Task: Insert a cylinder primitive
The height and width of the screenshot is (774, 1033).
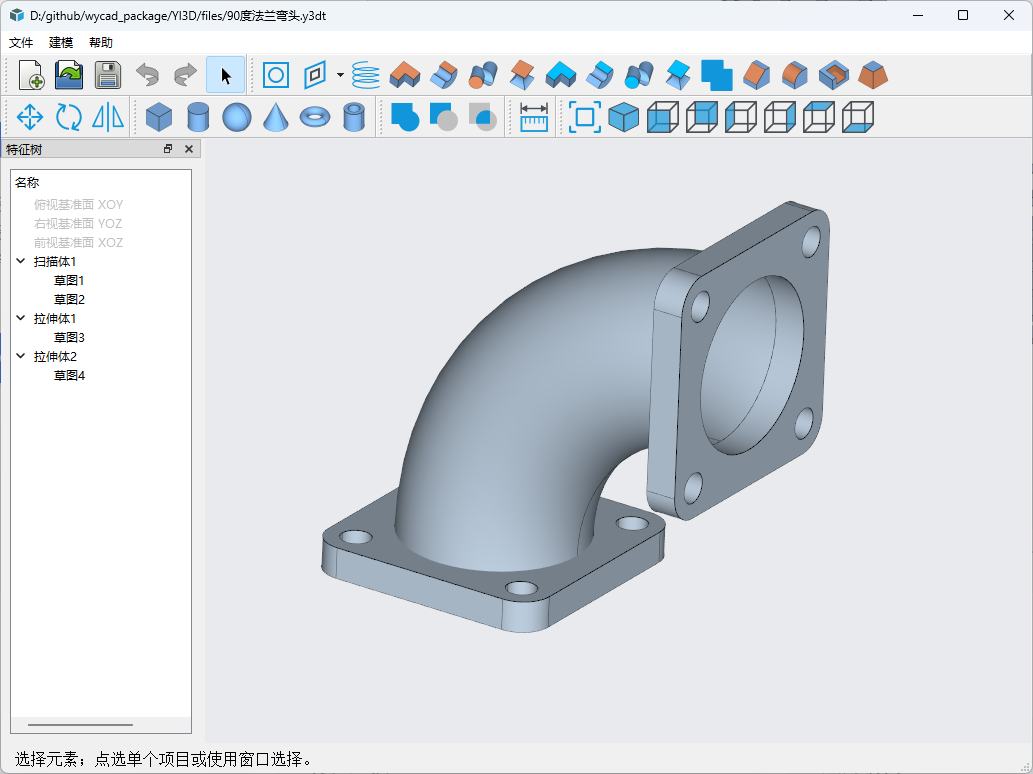Action: pos(198,117)
